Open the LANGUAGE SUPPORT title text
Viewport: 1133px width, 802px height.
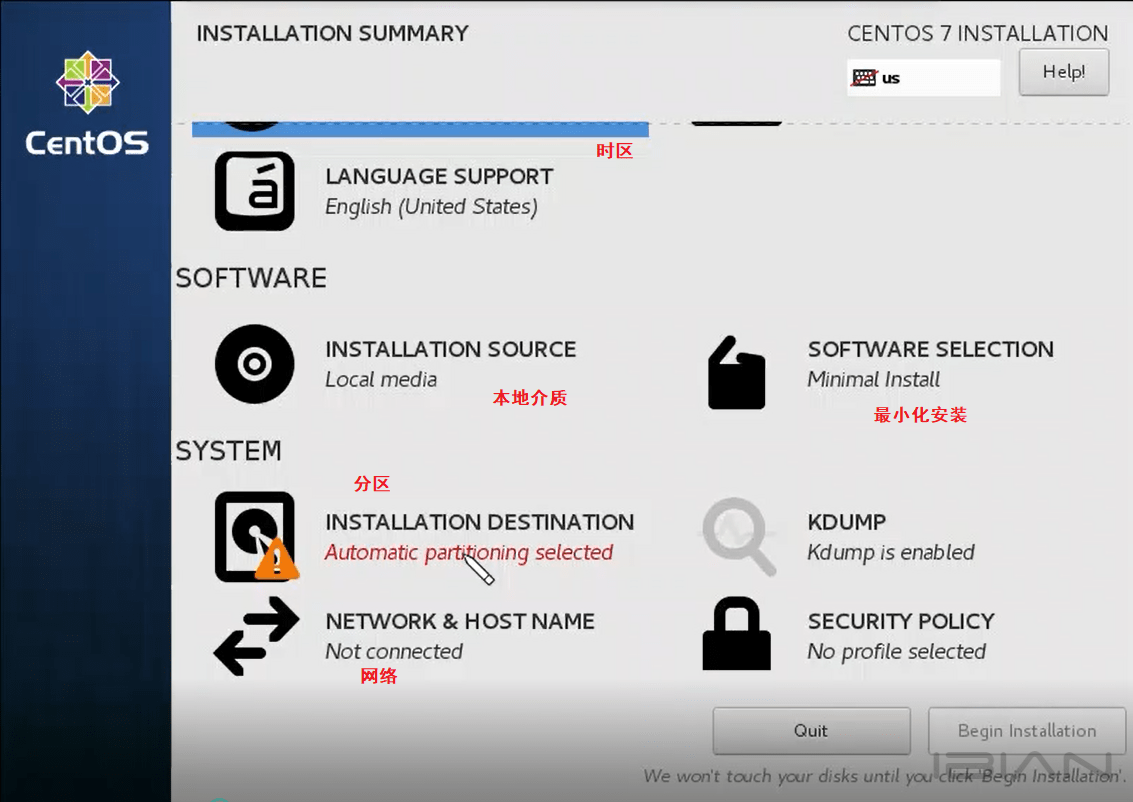[439, 176]
